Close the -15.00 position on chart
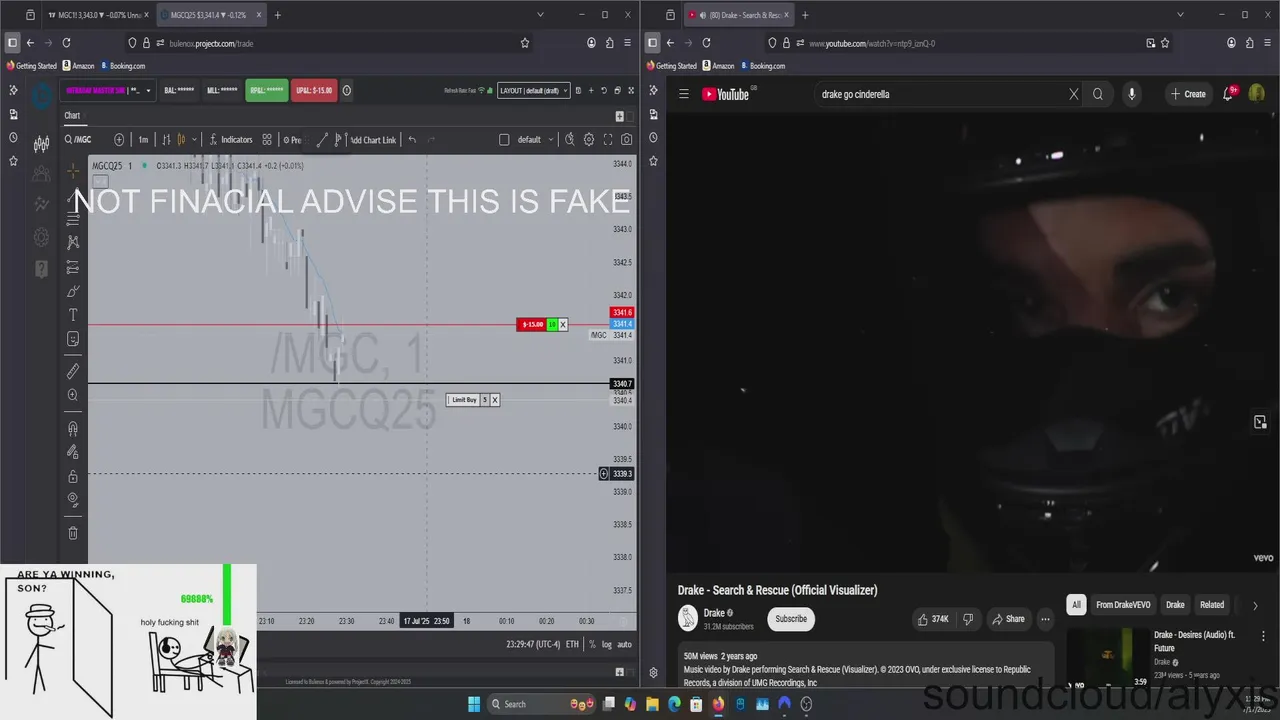1280x720 pixels. [x=562, y=324]
